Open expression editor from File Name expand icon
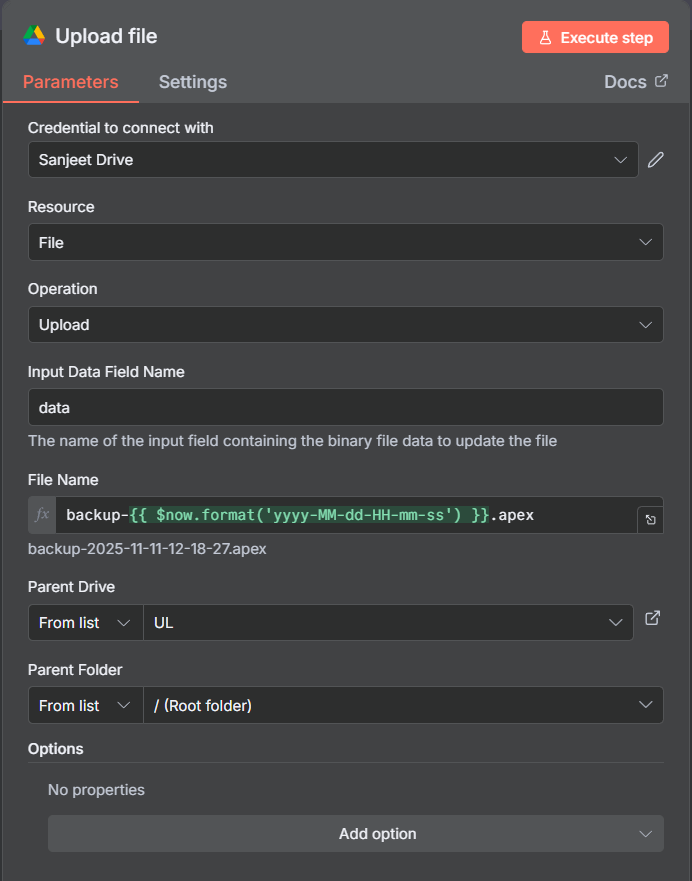This screenshot has width=692, height=881. point(650,520)
